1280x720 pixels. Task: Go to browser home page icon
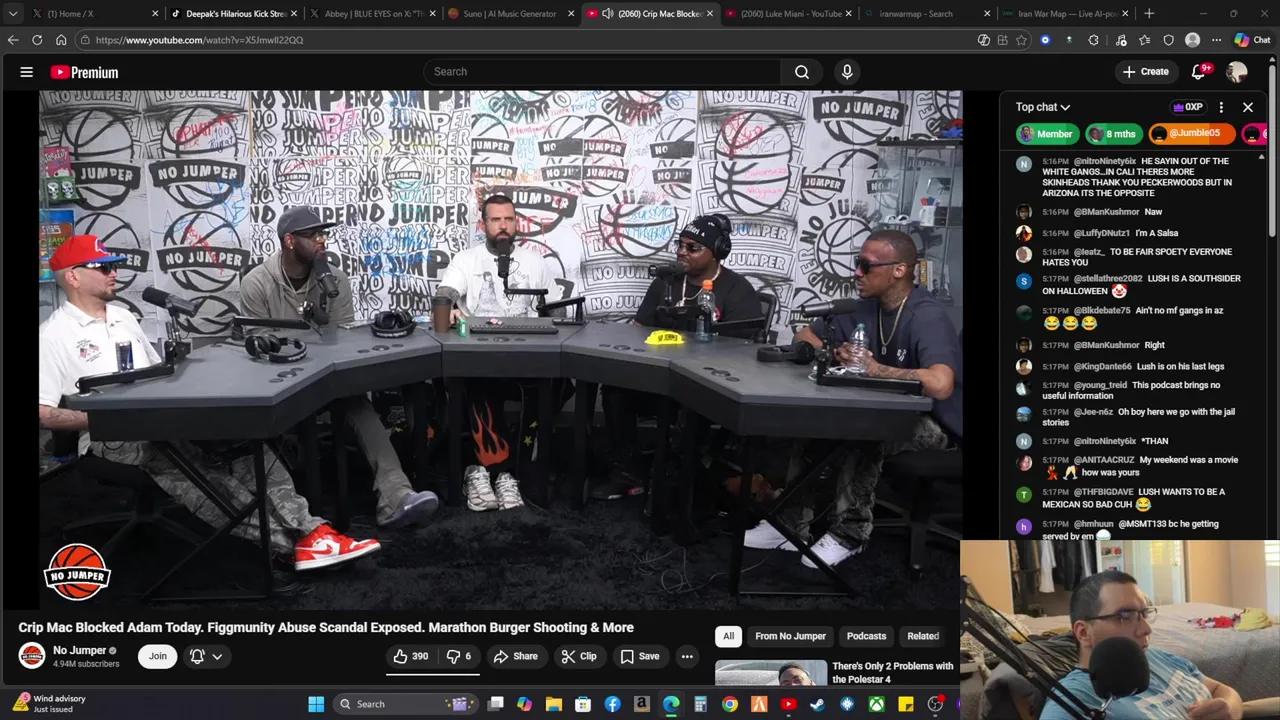coord(61,40)
